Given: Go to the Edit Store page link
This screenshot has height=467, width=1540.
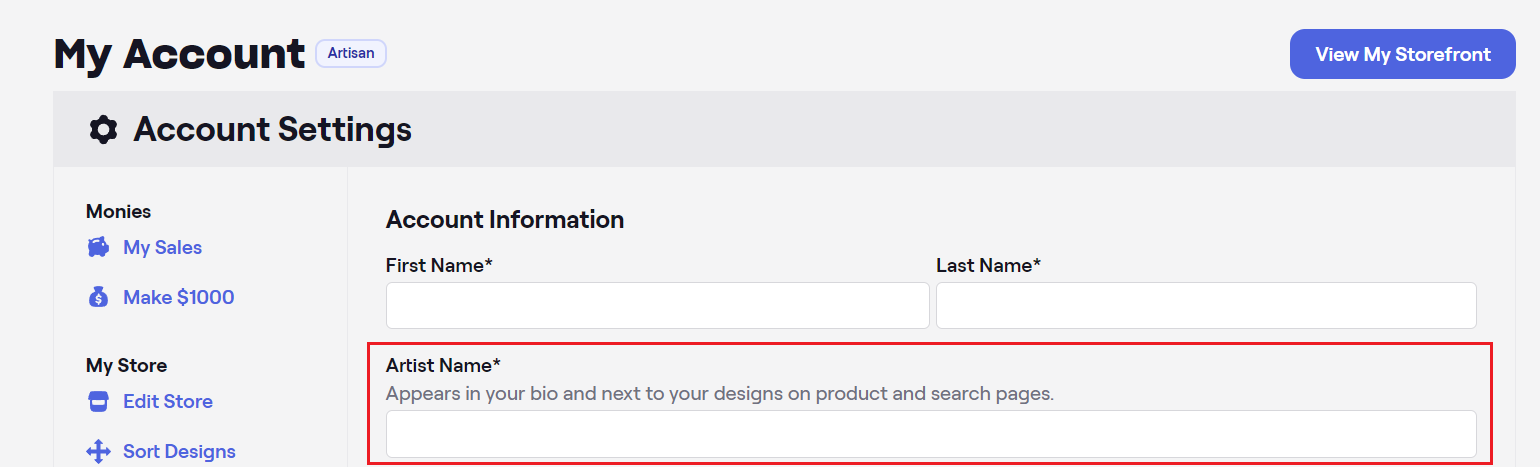Looking at the screenshot, I should [168, 401].
